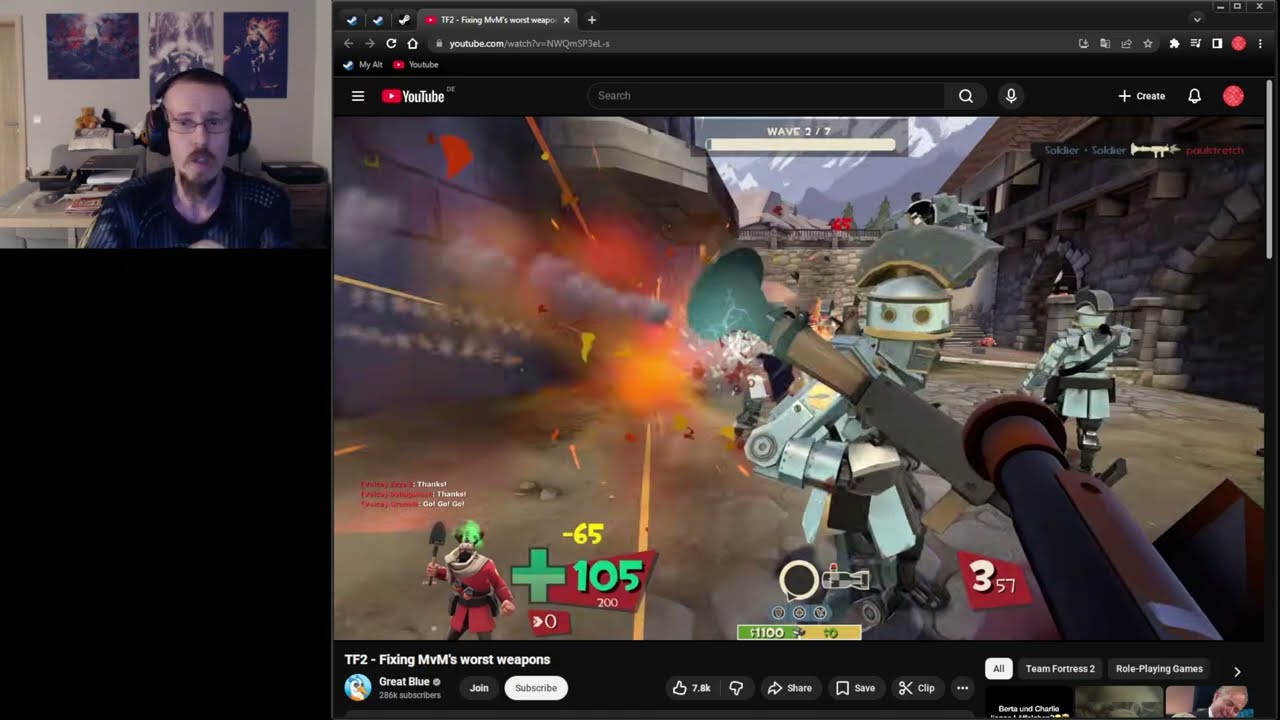The height and width of the screenshot is (720, 1280).
Task: Open the Great Blue channel name link
Action: (404, 682)
